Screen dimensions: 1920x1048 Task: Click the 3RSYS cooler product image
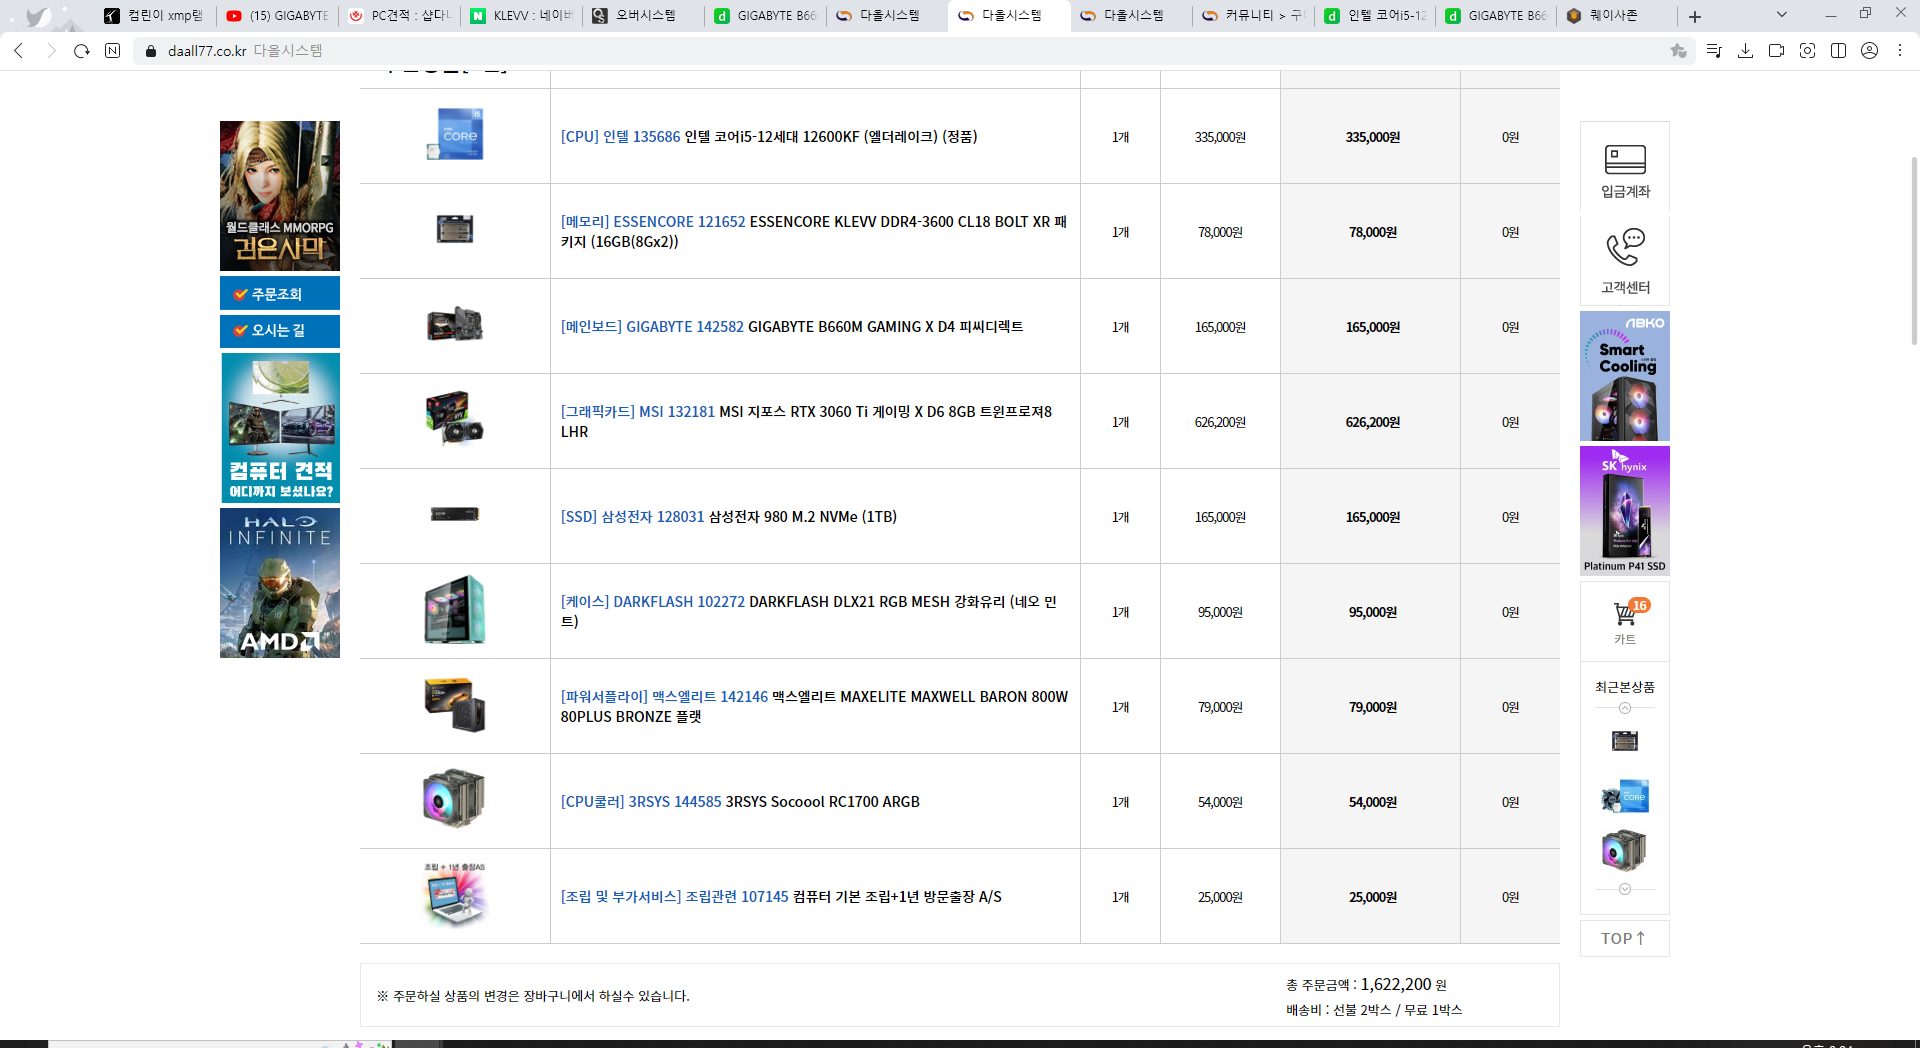[455, 798]
